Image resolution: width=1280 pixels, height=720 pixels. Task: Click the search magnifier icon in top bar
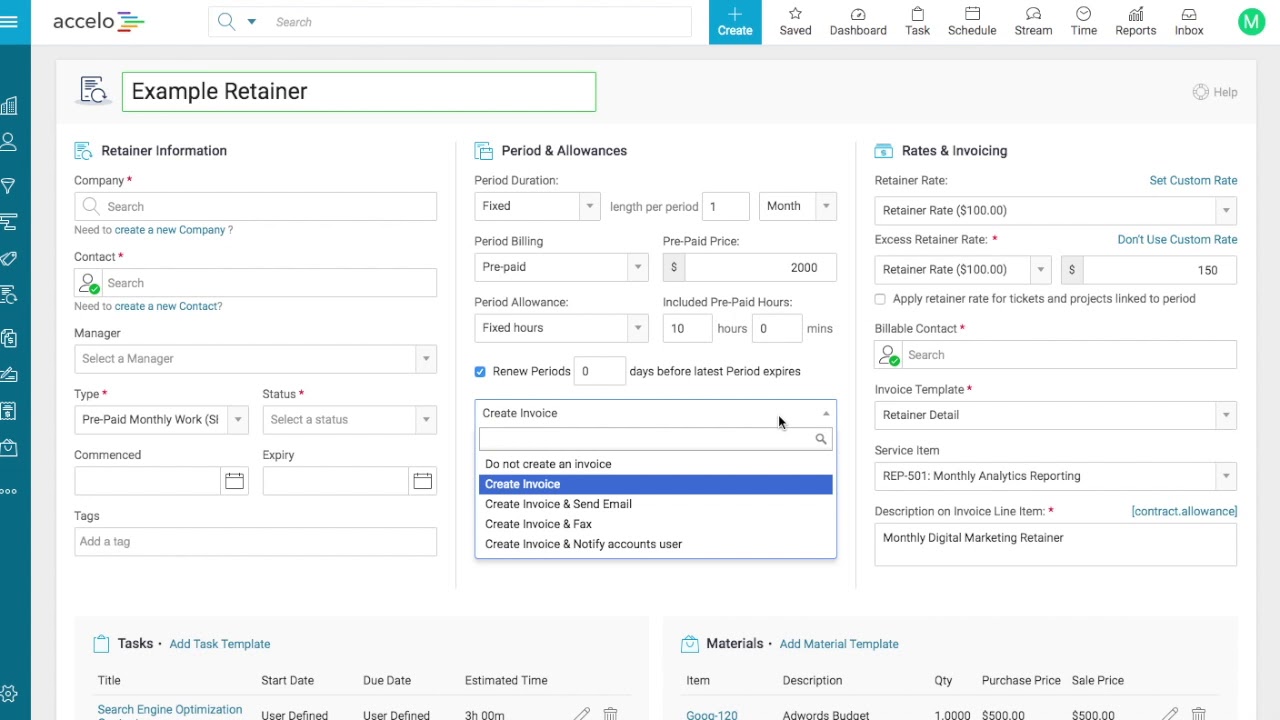click(x=226, y=21)
